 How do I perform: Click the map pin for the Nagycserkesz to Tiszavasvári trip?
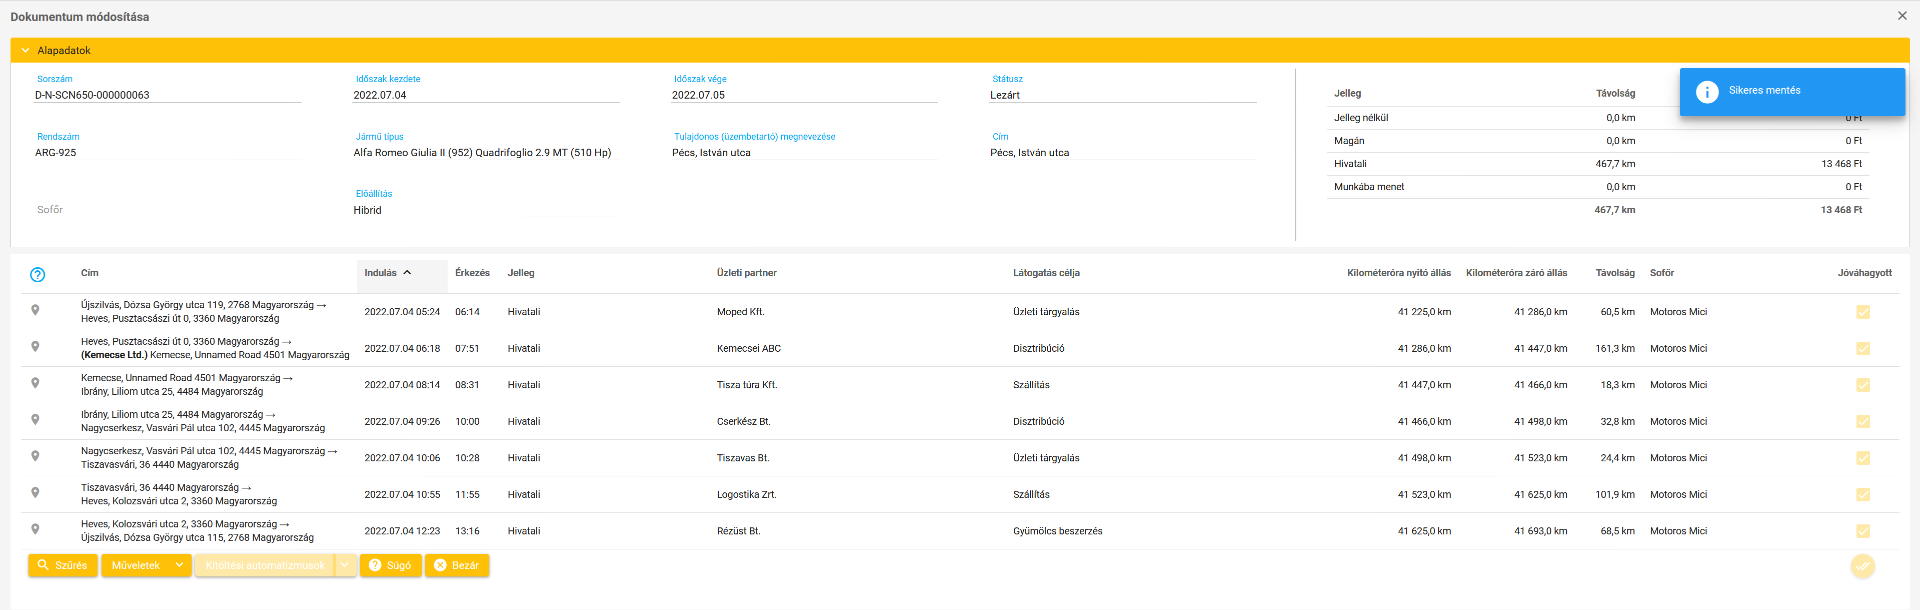click(x=35, y=456)
